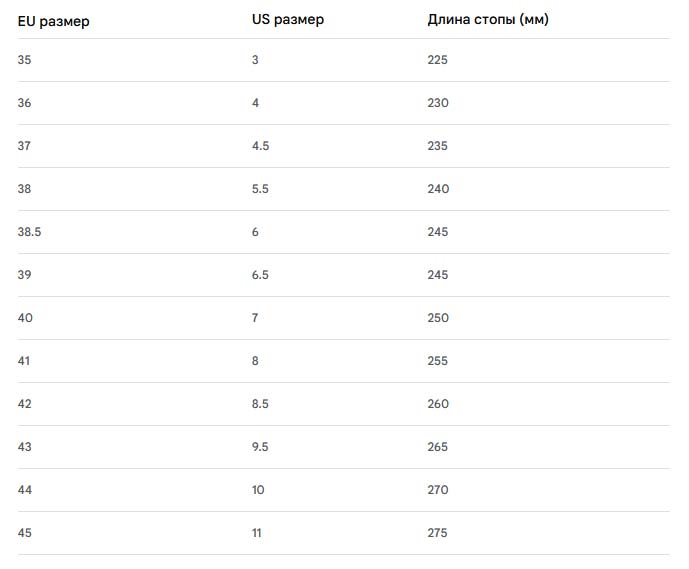Viewport: 689px width, 569px height.
Task: Select foot length 270 cell
Action: (x=437, y=490)
